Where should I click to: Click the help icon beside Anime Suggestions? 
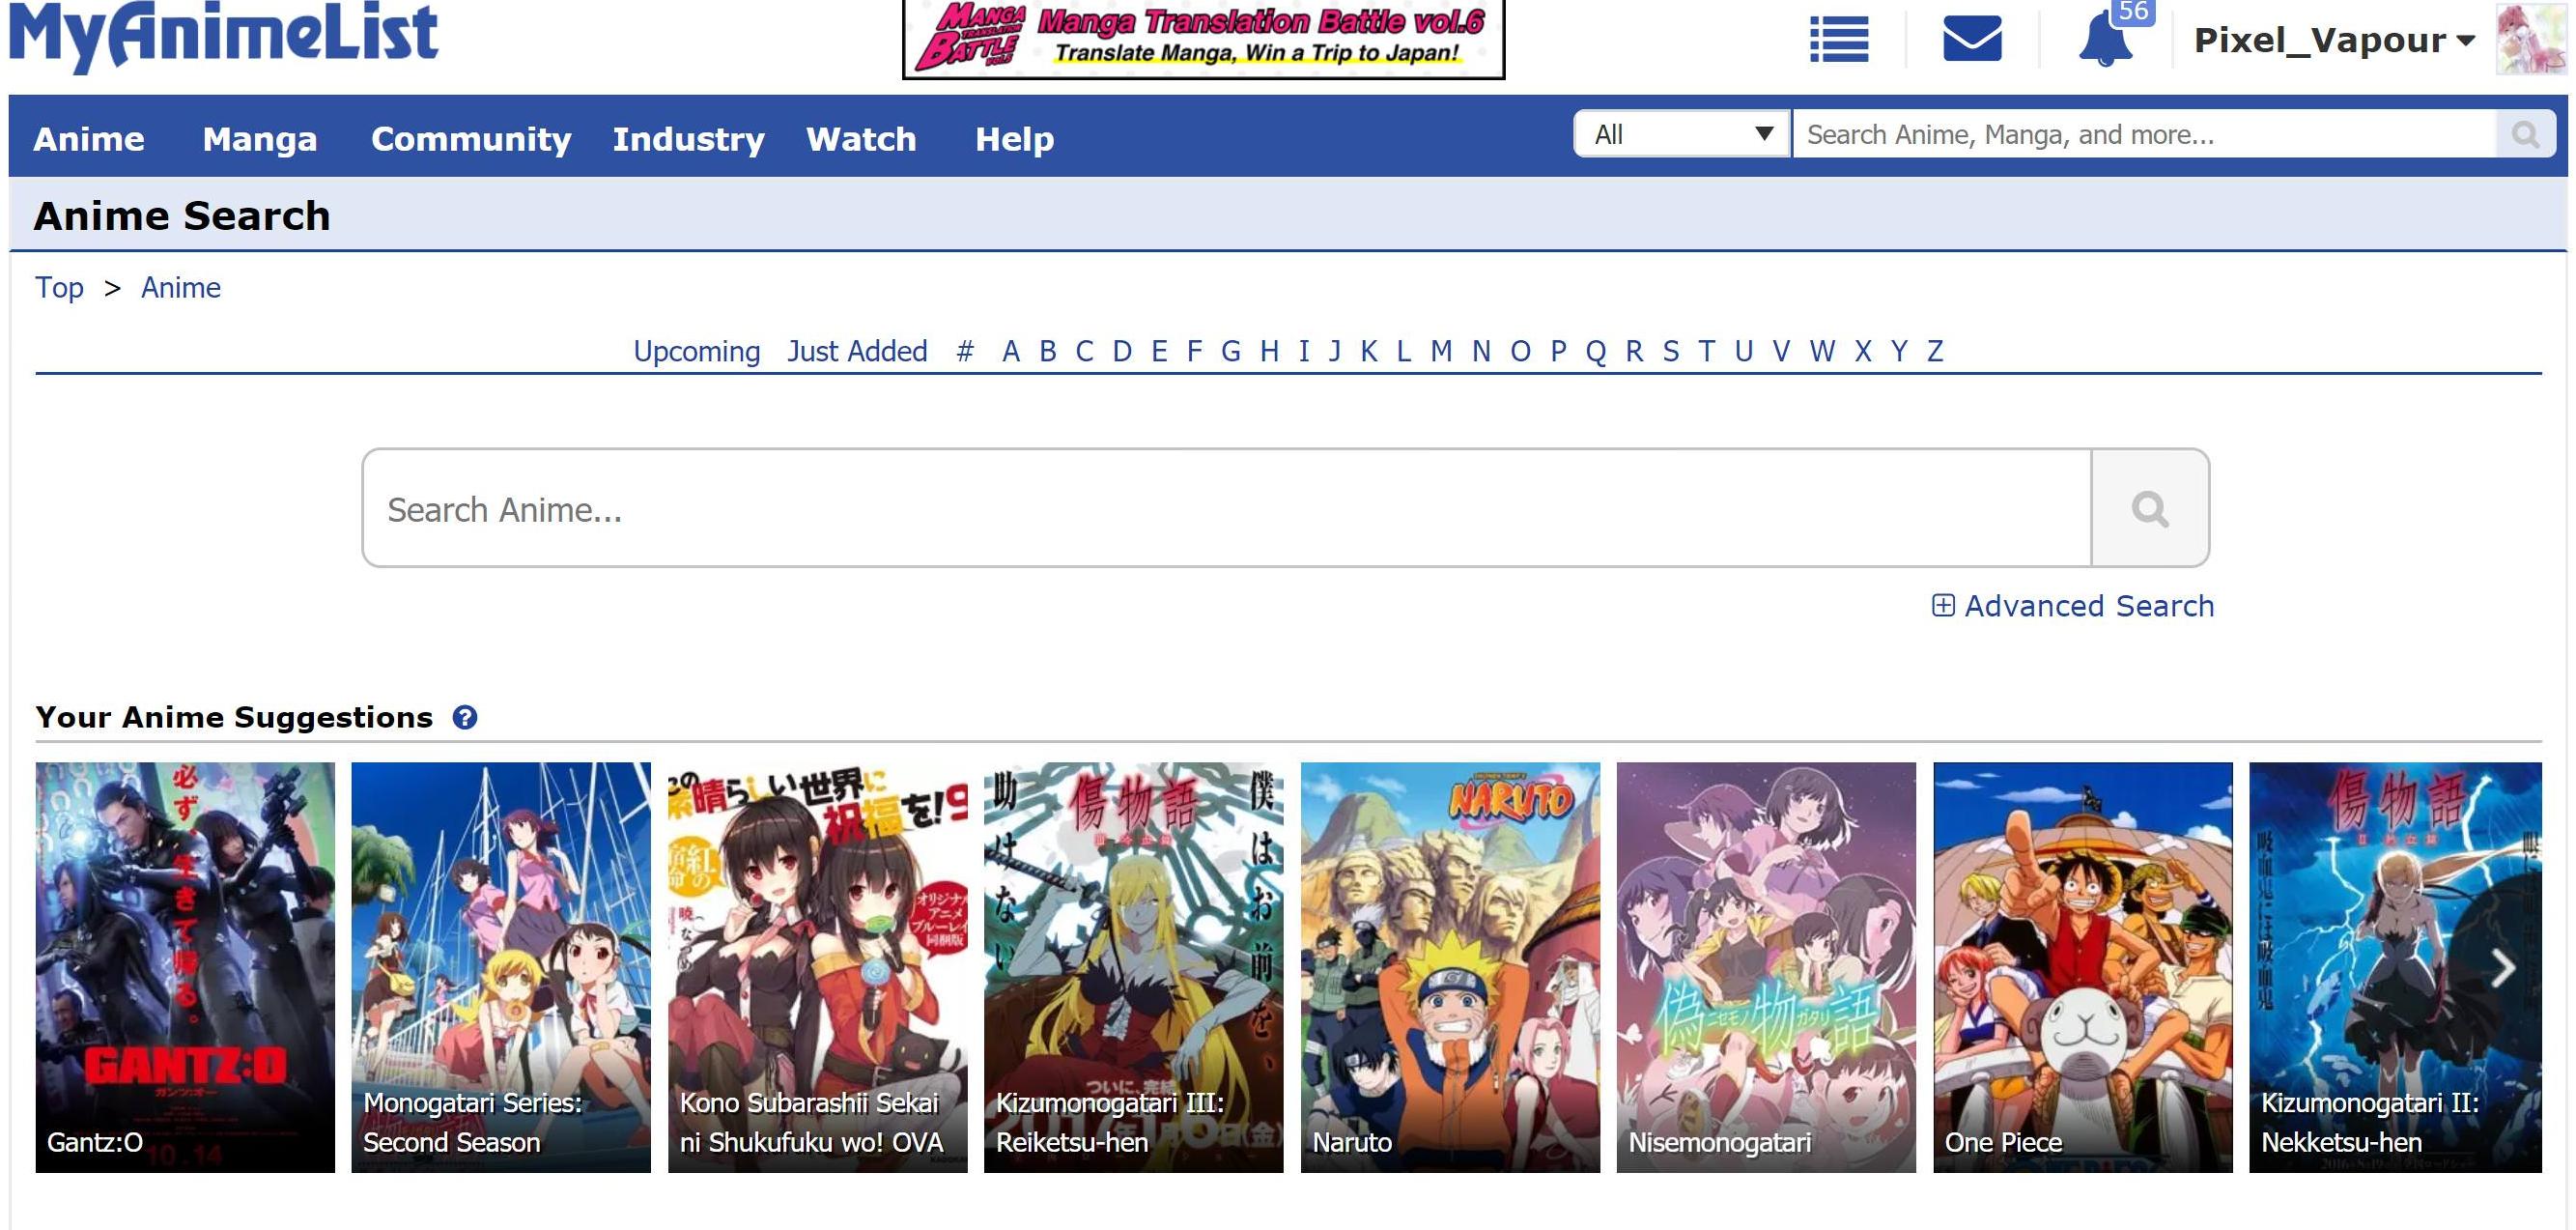click(465, 717)
